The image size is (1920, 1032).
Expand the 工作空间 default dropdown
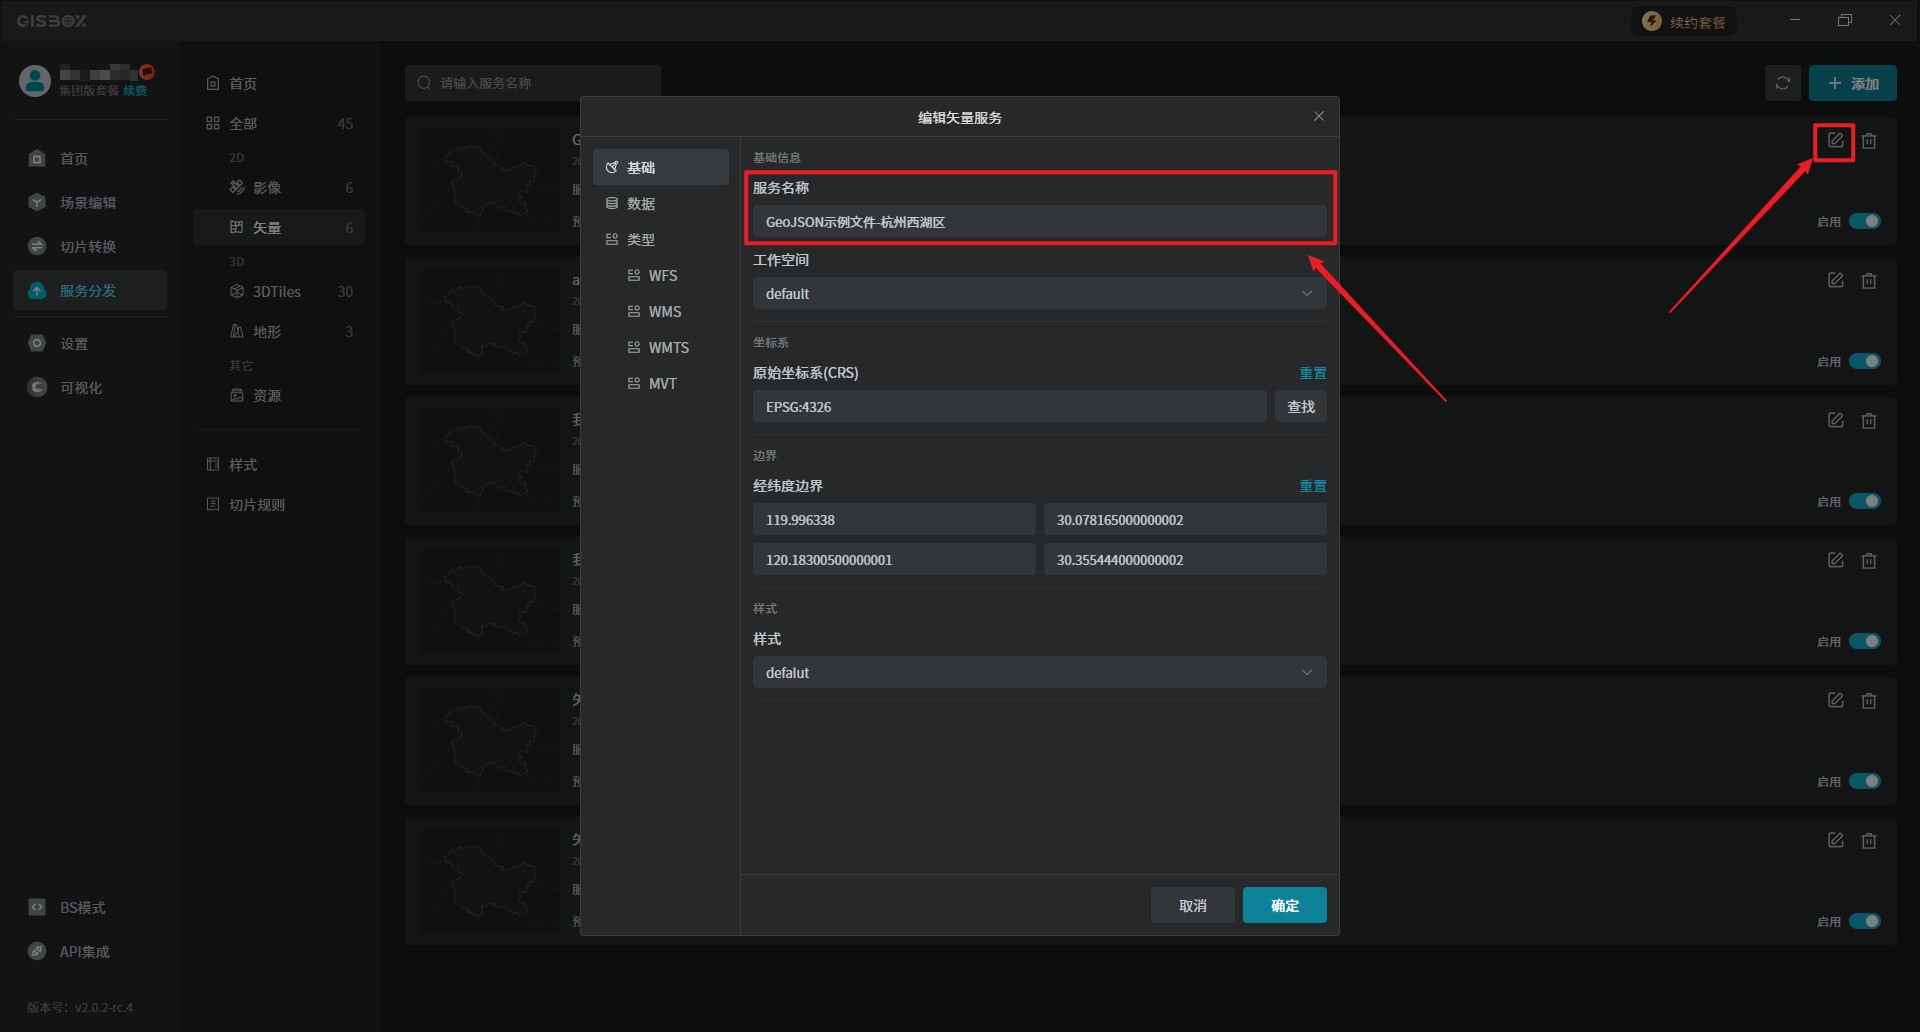1038,294
